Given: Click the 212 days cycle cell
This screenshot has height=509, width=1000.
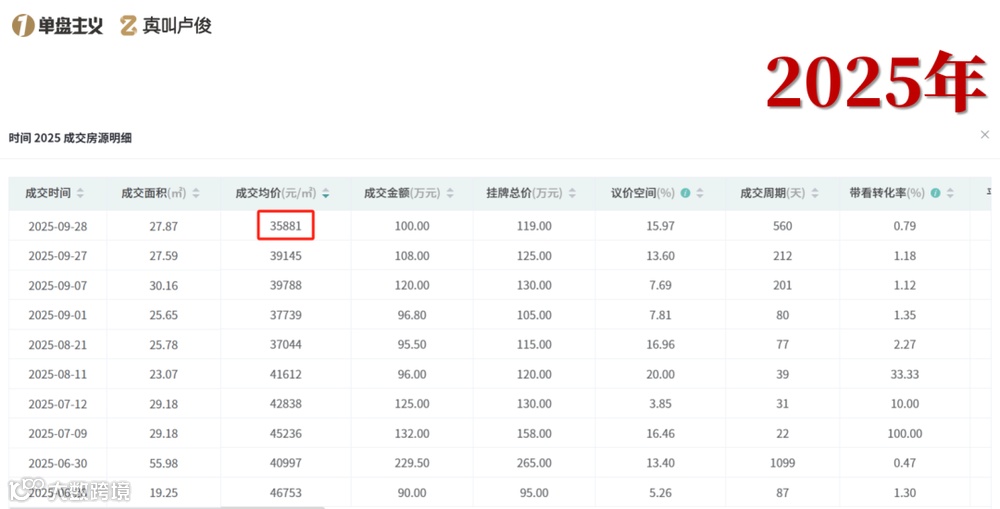Looking at the screenshot, I should [783, 256].
